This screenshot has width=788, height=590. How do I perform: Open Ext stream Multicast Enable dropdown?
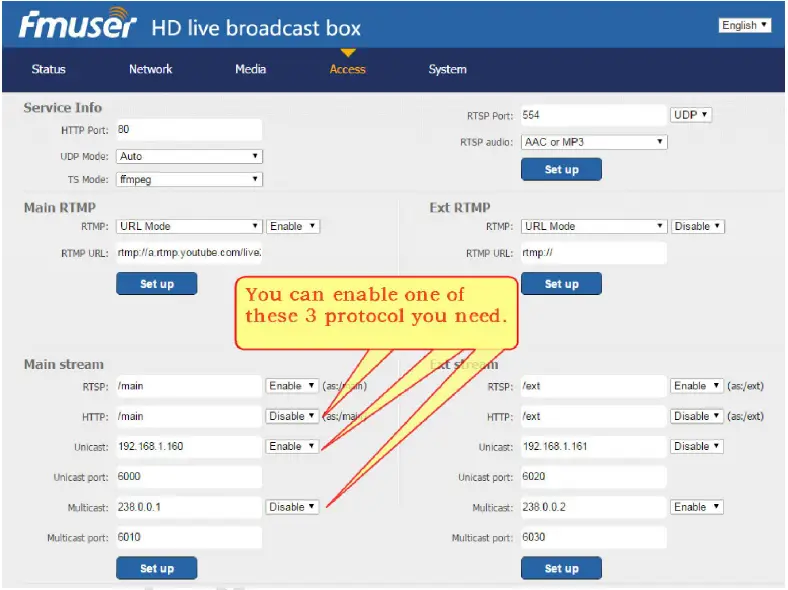tap(697, 507)
